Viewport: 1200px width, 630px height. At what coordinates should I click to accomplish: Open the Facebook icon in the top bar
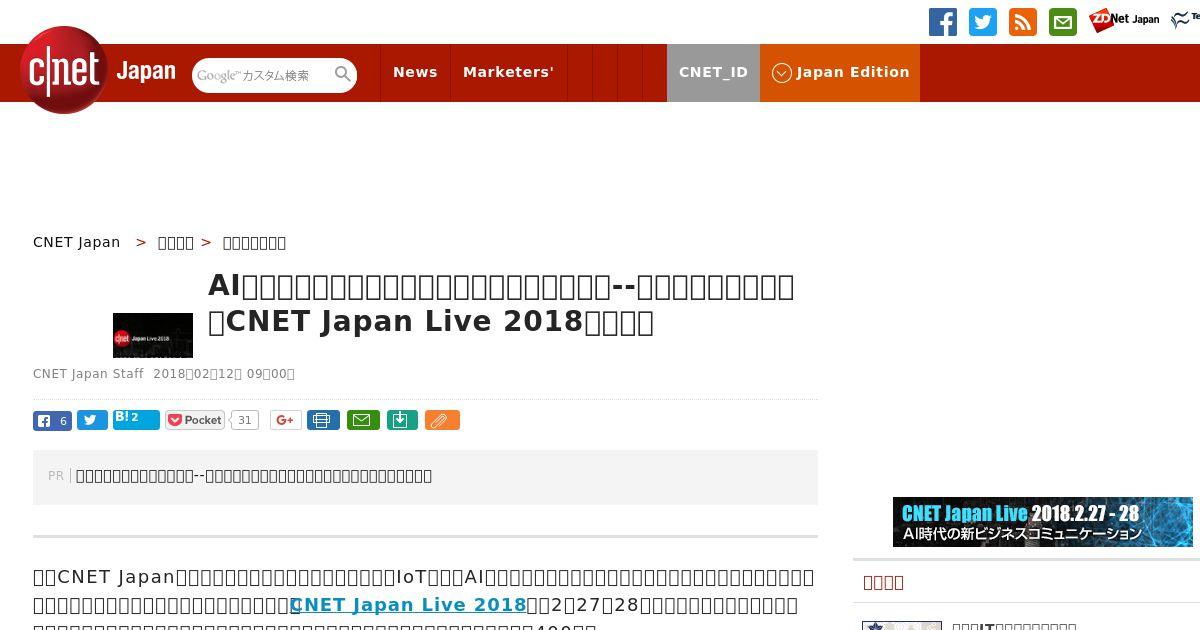point(943,22)
